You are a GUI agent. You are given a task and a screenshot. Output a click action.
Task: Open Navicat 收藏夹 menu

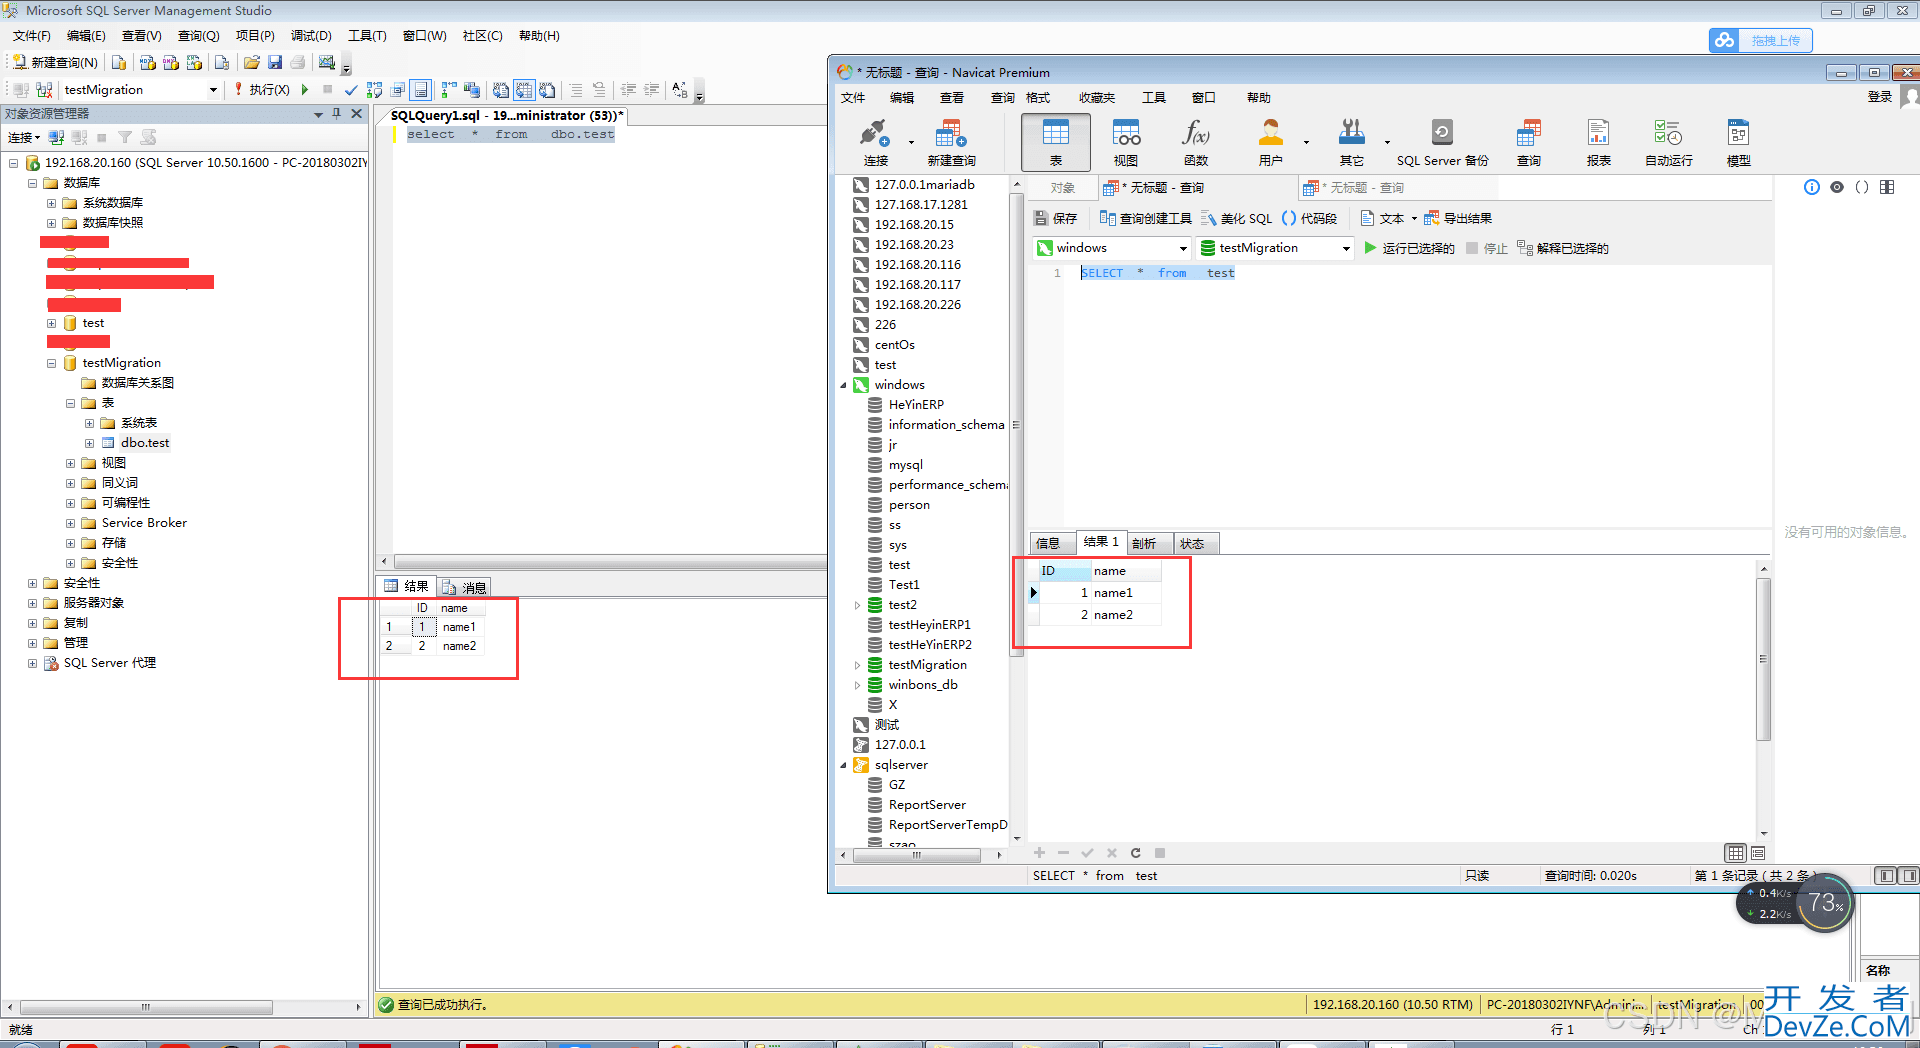pos(1096,98)
